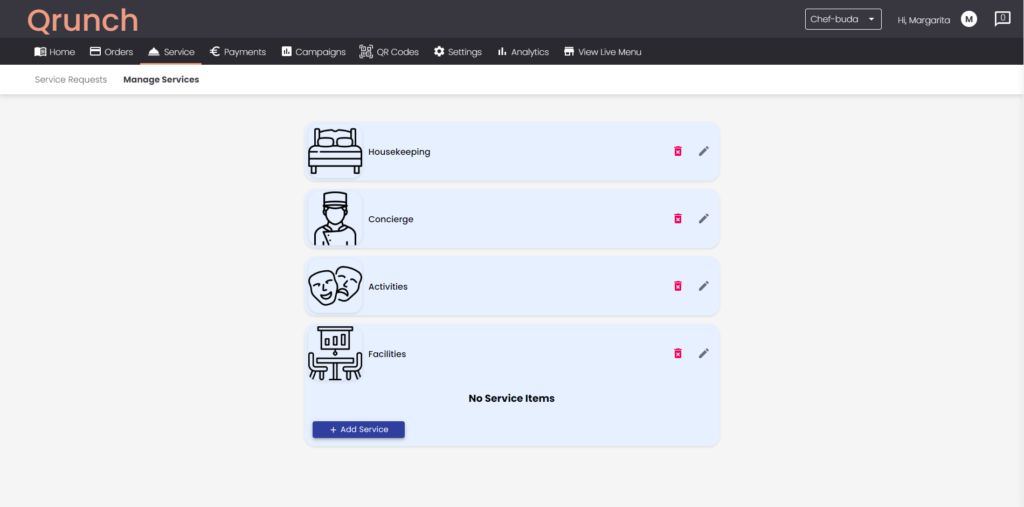Image resolution: width=1024 pixels, height=507 pixels.
Task: Click the Facilities meeting room icon
Action: point(335,353)
